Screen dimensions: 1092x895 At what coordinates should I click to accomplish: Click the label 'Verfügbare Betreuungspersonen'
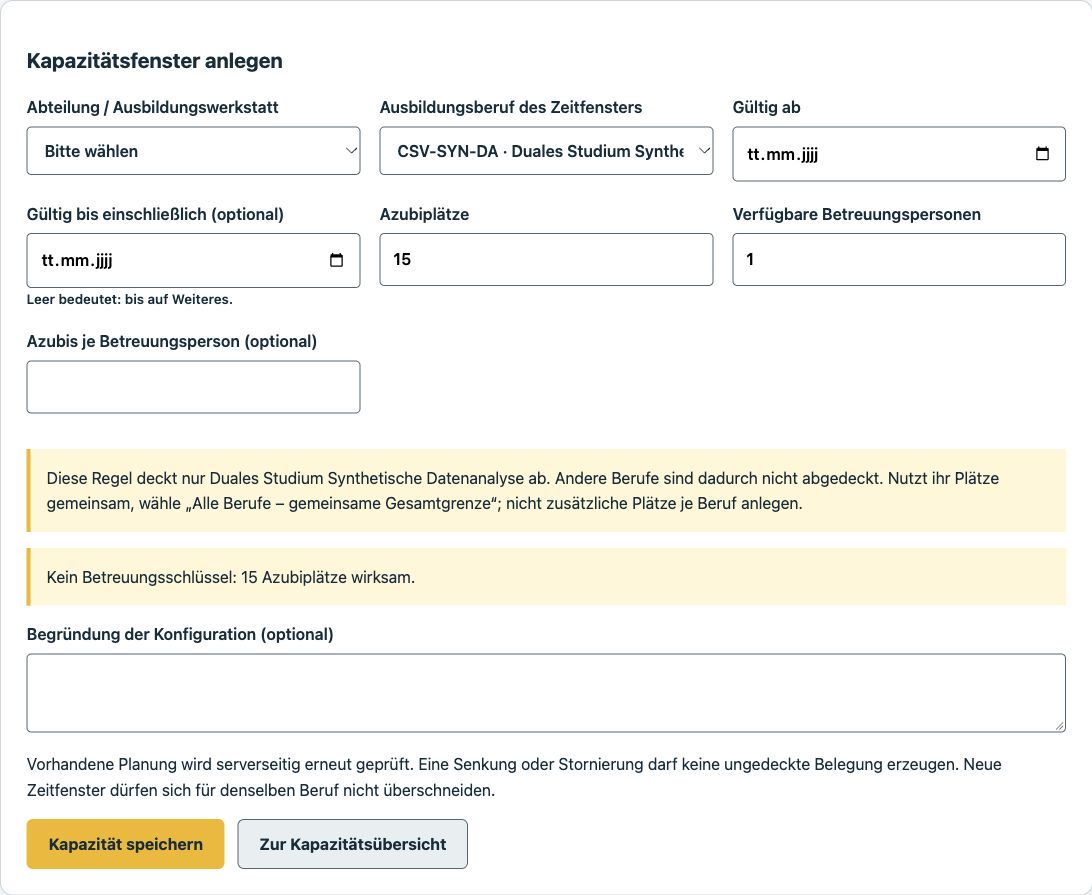point(857,215)
